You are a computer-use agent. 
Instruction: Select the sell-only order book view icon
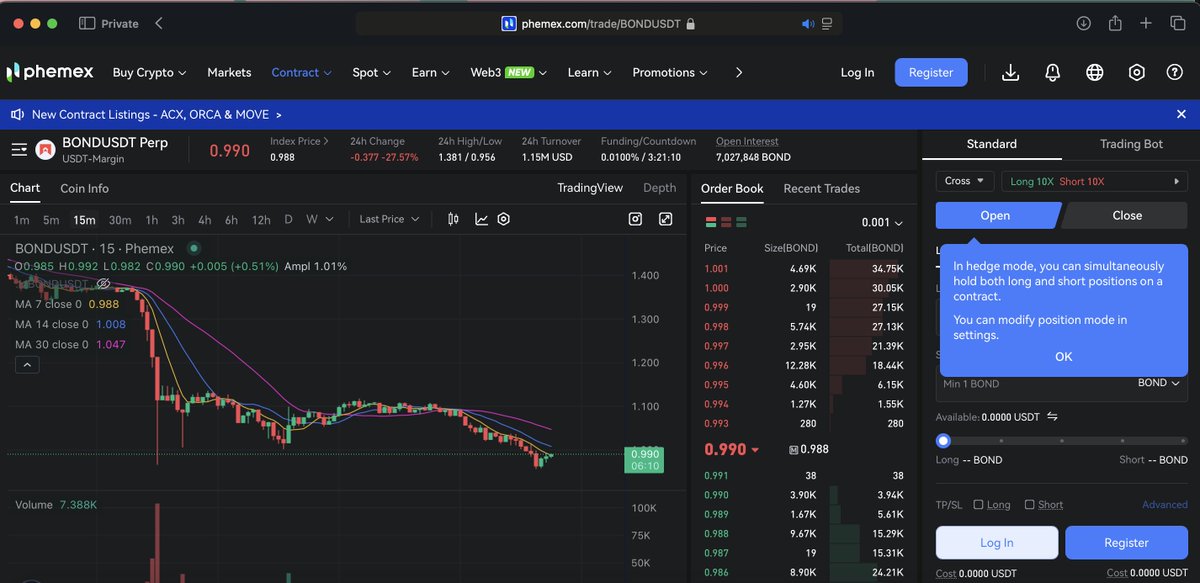727,222
